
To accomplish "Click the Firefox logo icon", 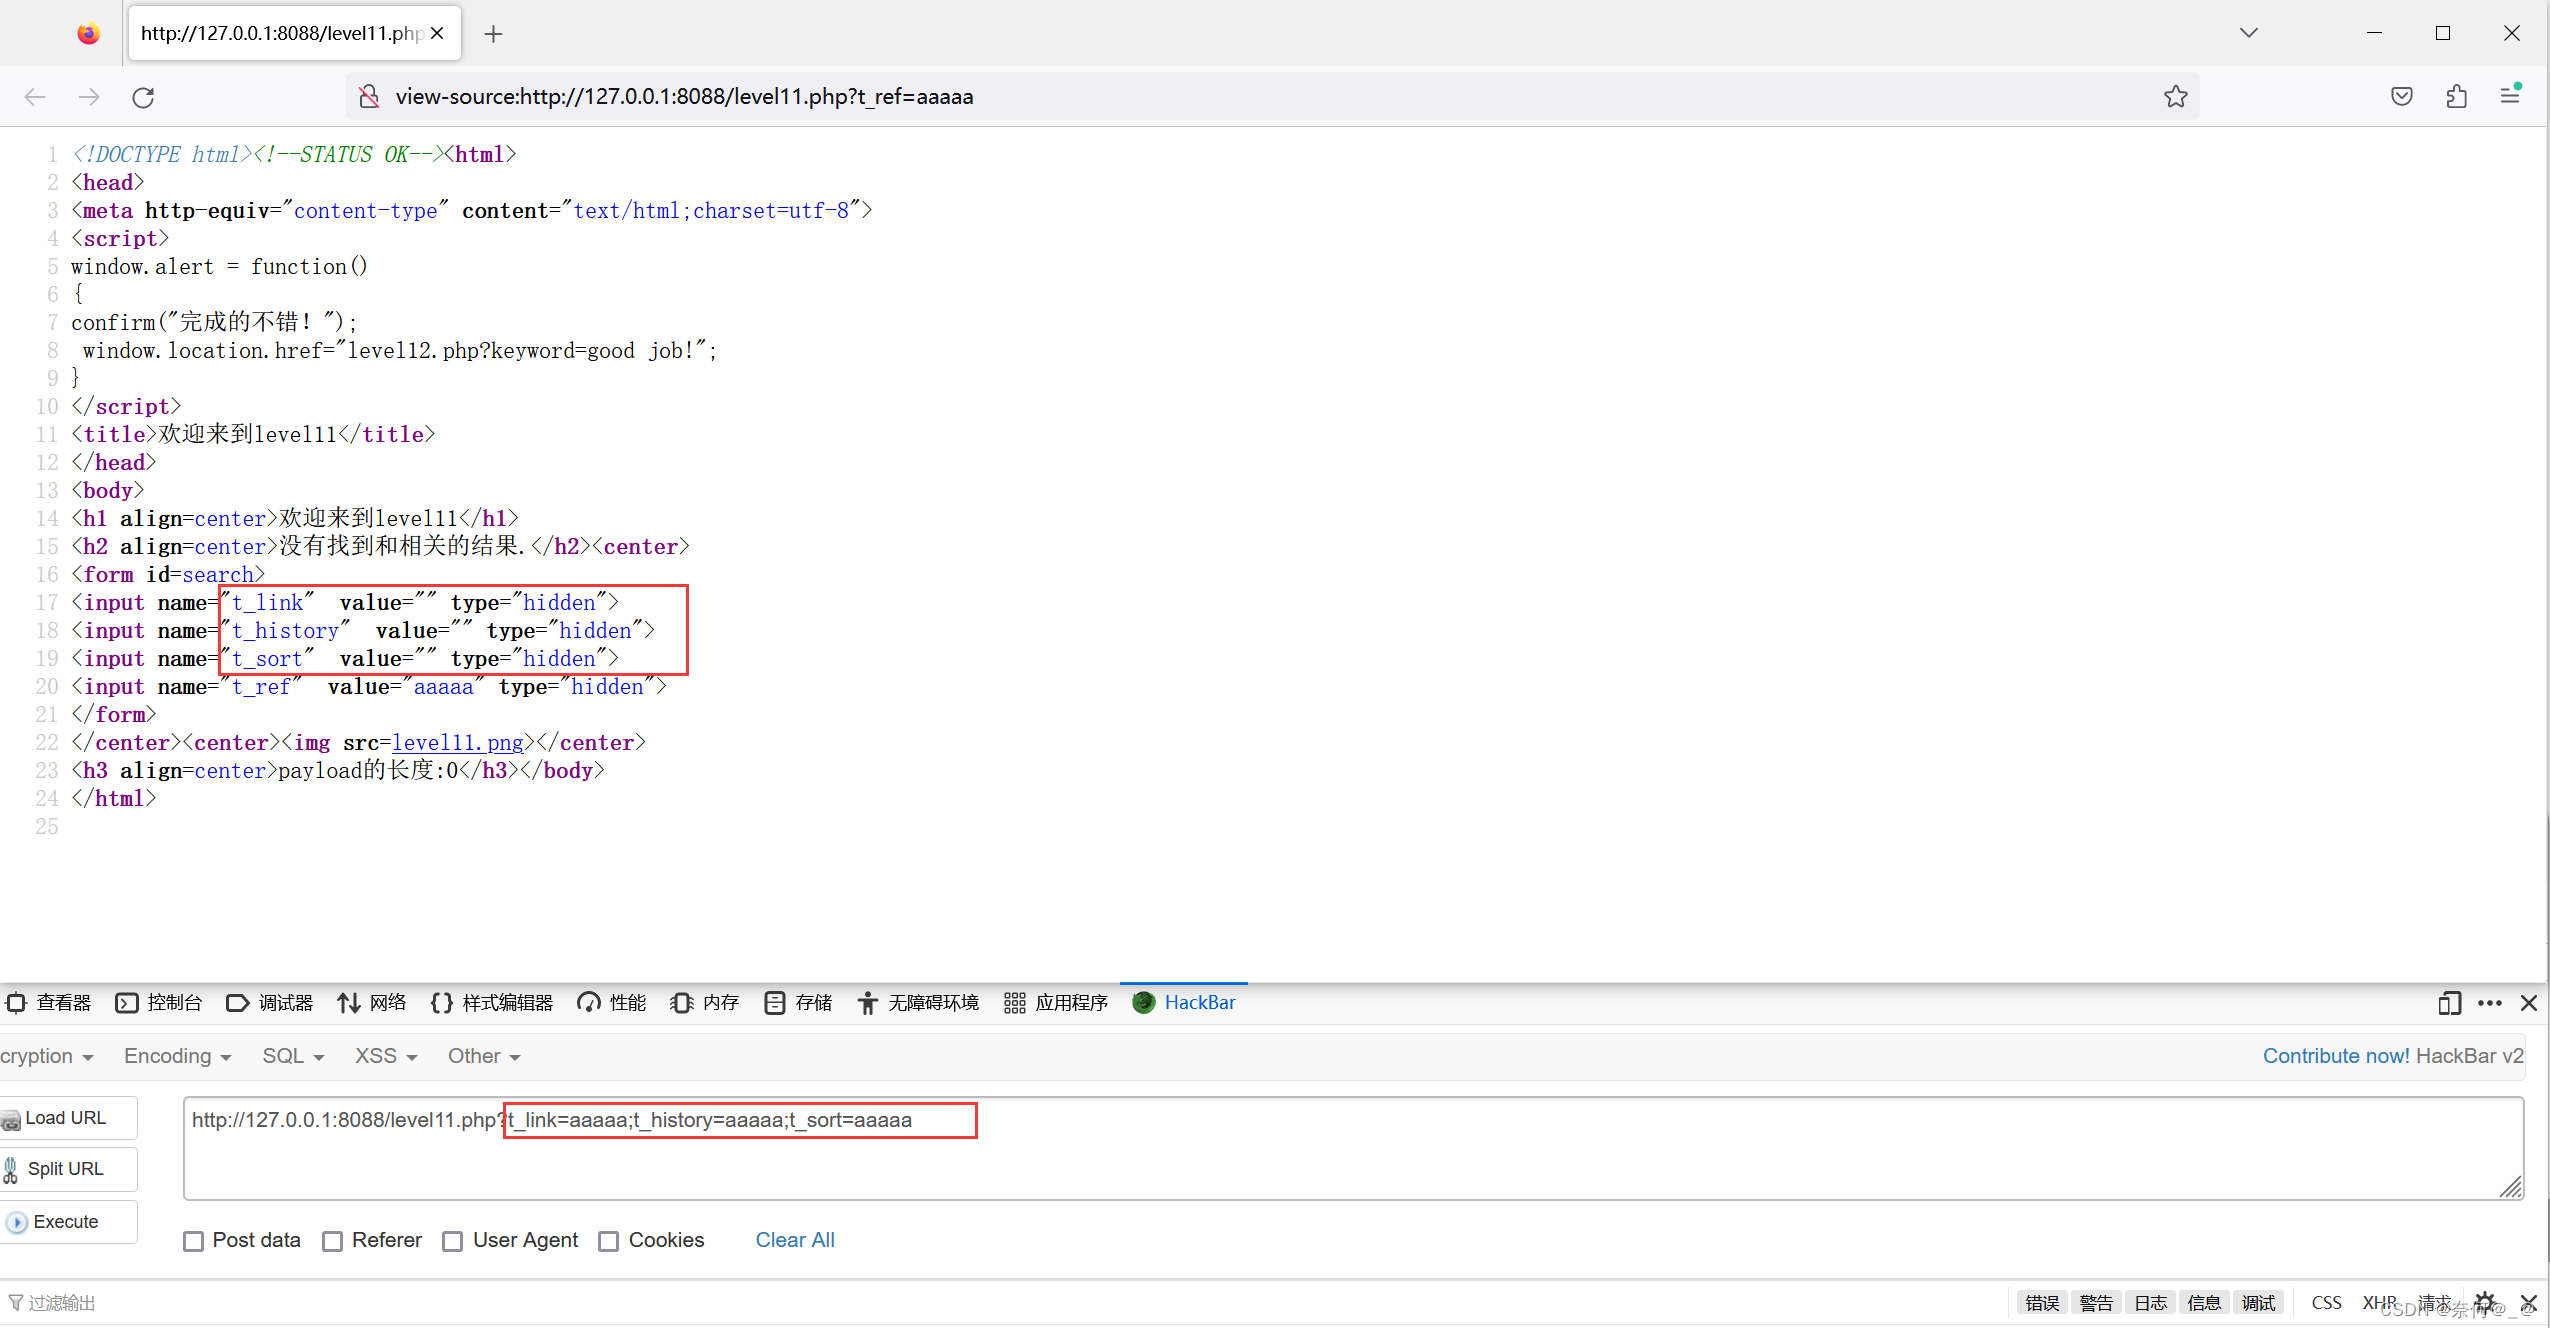I will coord(89,33).
